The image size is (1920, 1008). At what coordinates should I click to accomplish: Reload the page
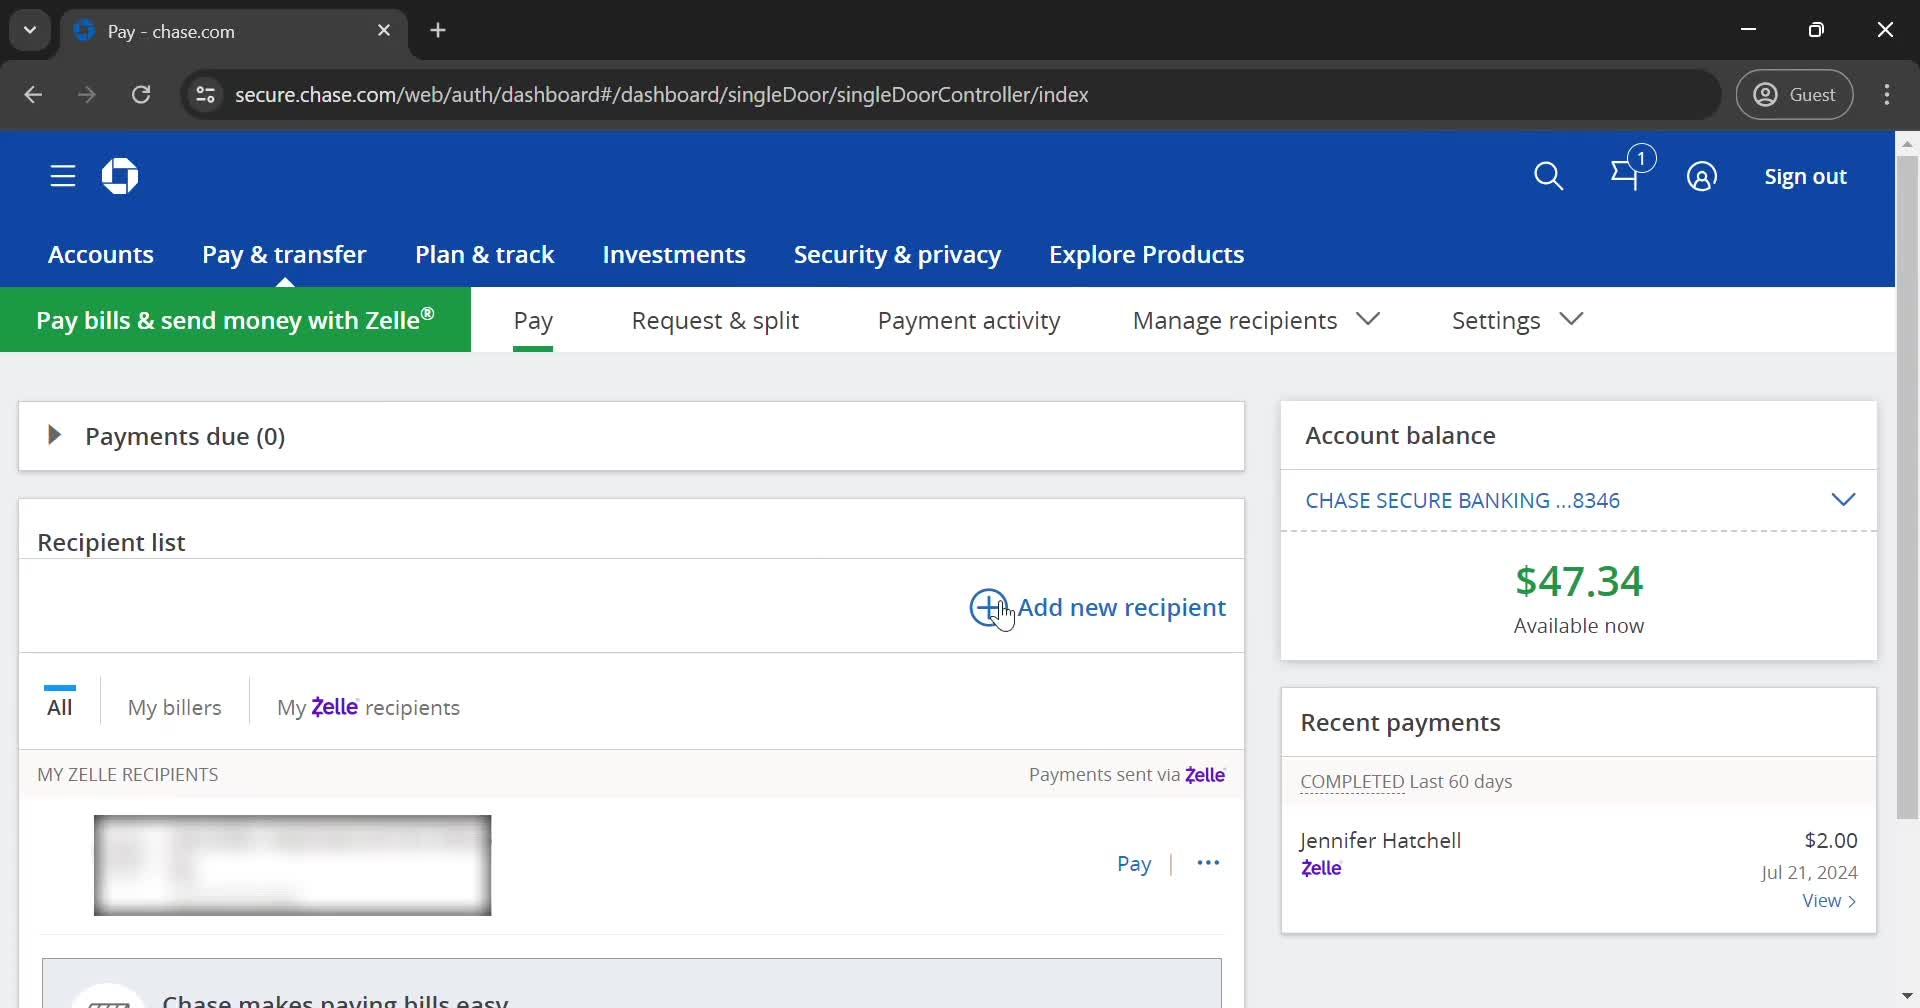tap(142, 94)
